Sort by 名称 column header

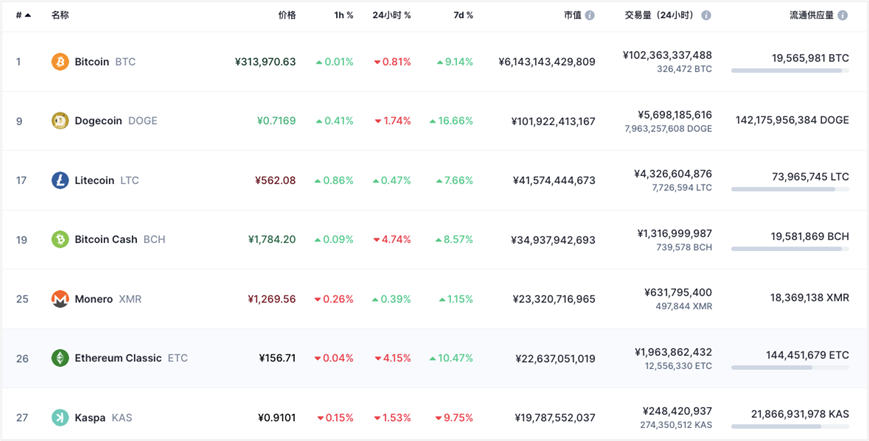[60, 16]
